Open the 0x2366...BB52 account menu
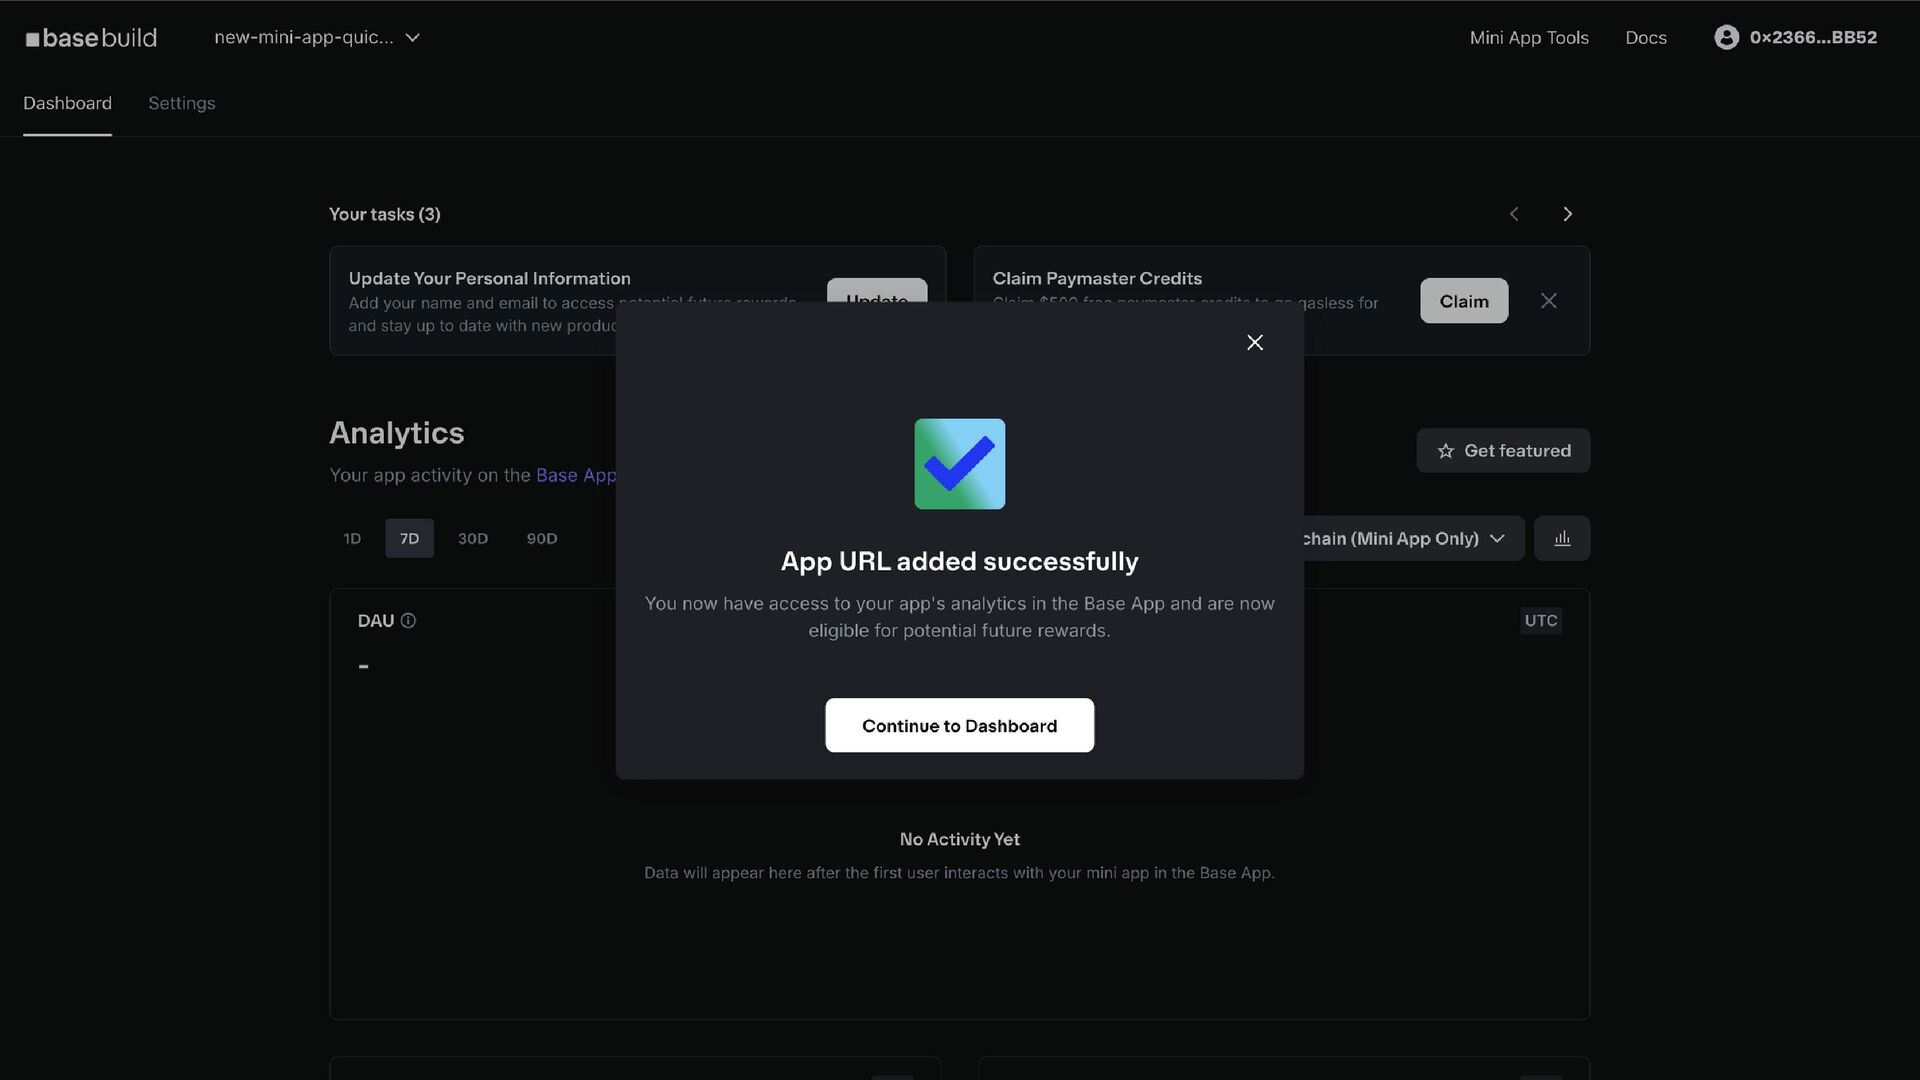This screenshot has width=1920, height=1080. point(1812,38)
